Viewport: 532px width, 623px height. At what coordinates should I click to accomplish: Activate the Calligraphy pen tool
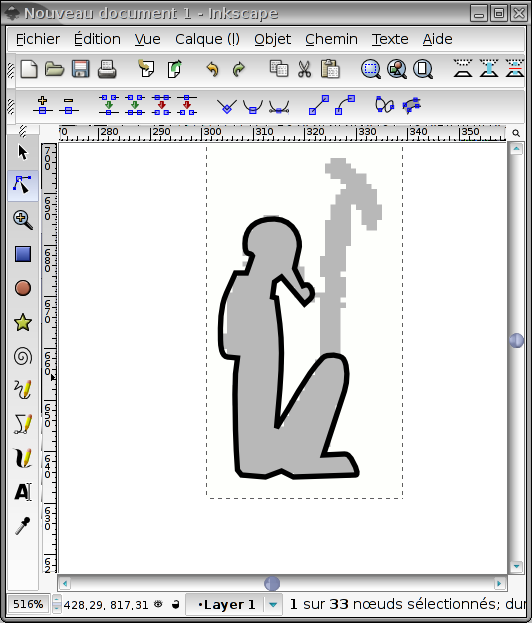point(23,458)
